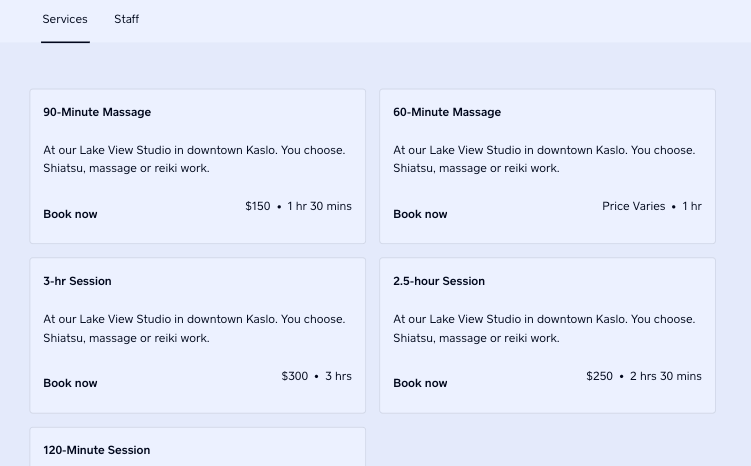Select the 2.5-hour Session heading
This screenshot has height=466, width=751.
pyautogui.click(x=439, y=281)
